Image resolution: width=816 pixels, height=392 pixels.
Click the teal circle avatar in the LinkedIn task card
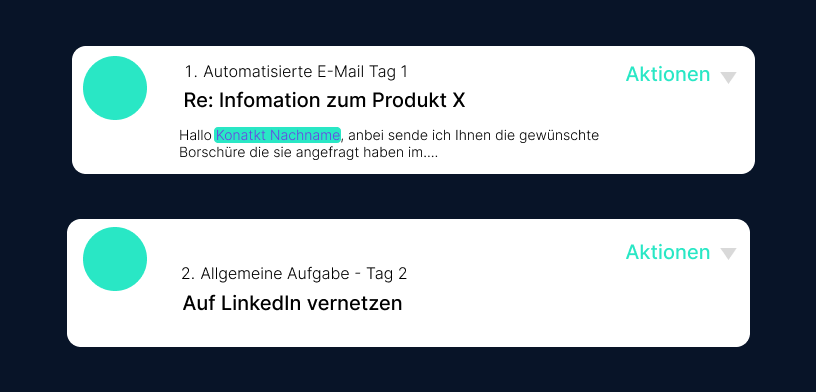(115, 259)
